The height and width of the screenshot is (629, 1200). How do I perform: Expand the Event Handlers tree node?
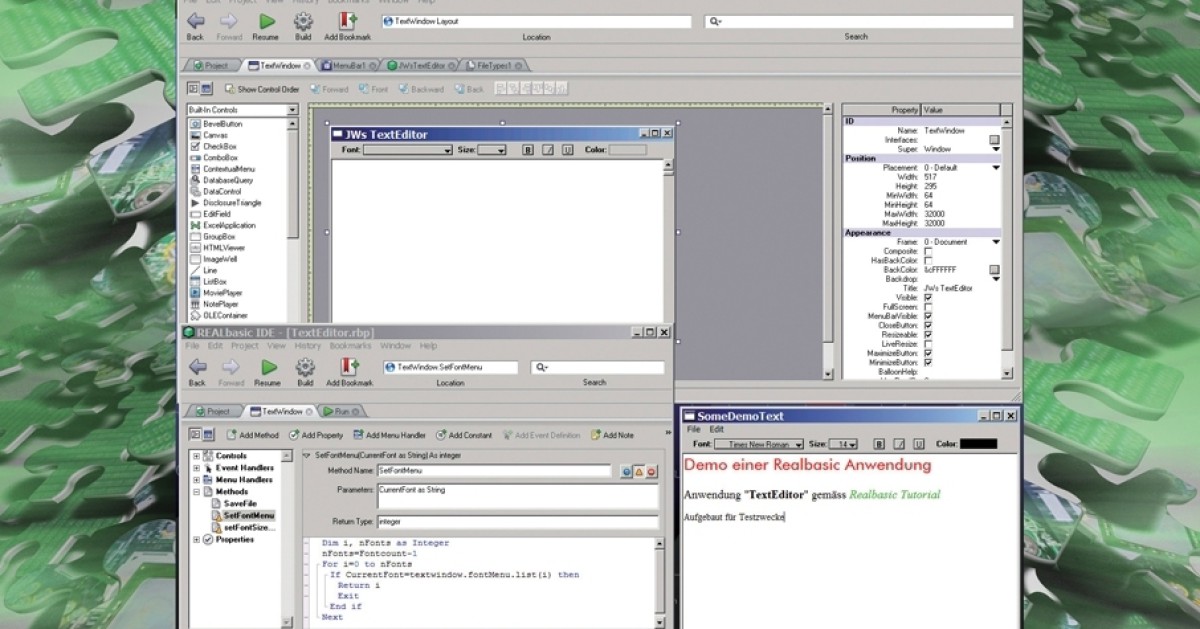pyautogui.click(x=196, y=468)
